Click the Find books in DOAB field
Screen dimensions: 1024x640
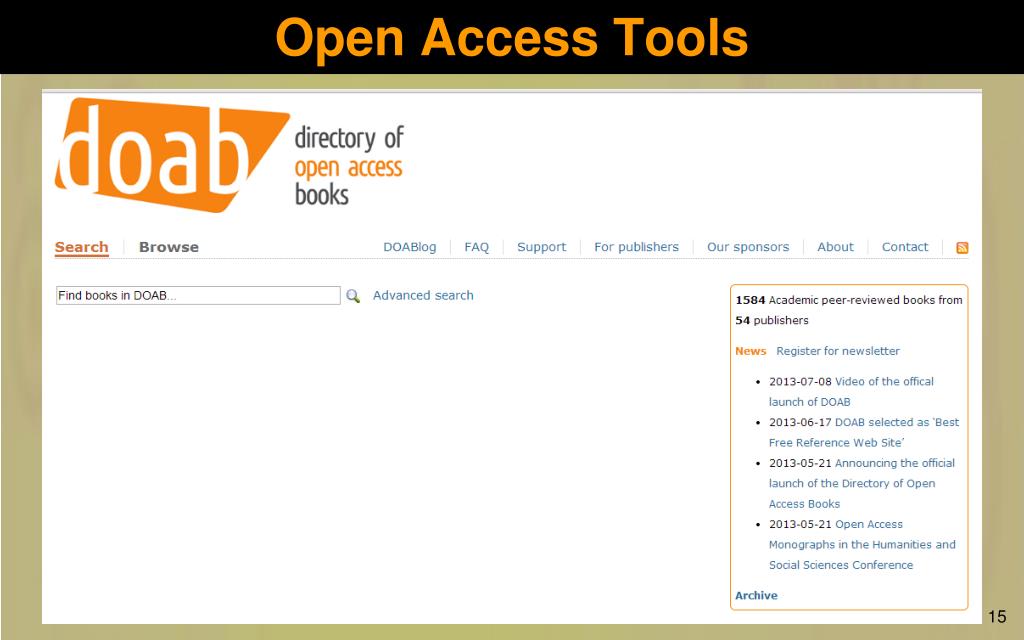198,295
